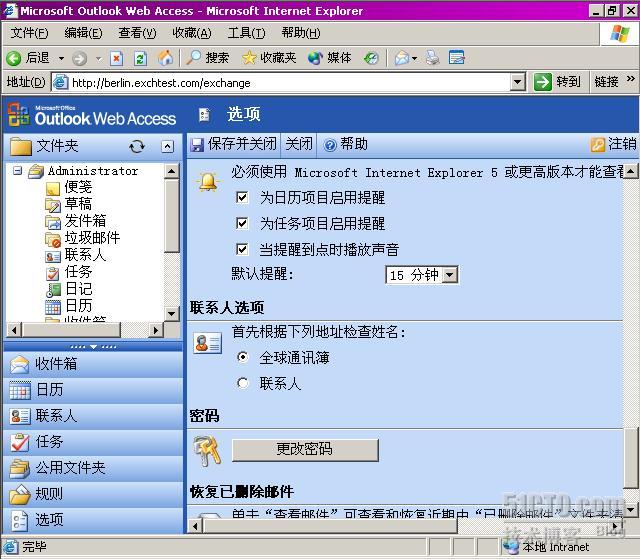Screen dimensions: 640x559
Task: Open the 收藏(A) menu
Action: point(192,33)
